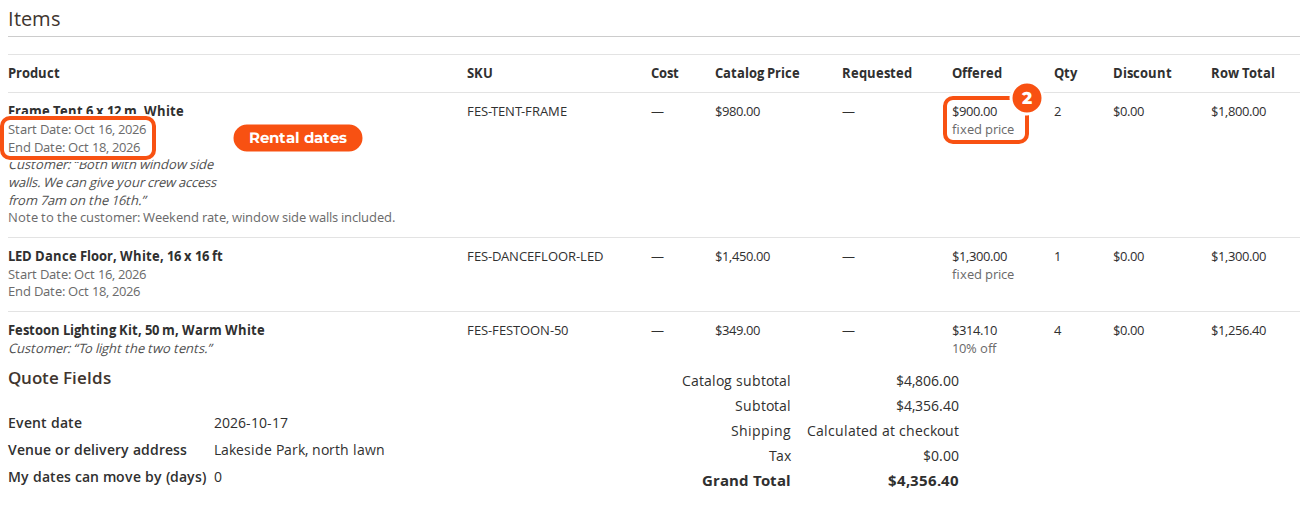Click SKU FES-TENT-FRAME
This screenshot has width=1310, height=510.
(517, 111)
